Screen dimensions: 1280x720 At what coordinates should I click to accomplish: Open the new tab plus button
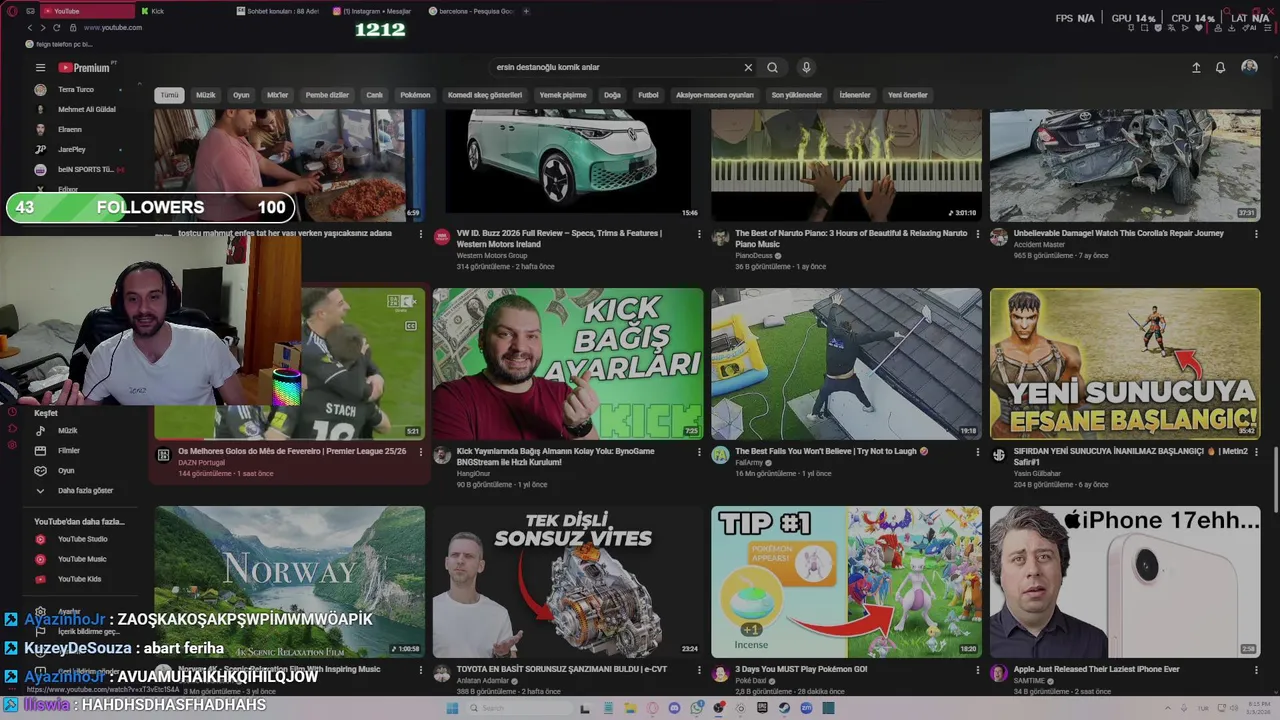point(526,11)
